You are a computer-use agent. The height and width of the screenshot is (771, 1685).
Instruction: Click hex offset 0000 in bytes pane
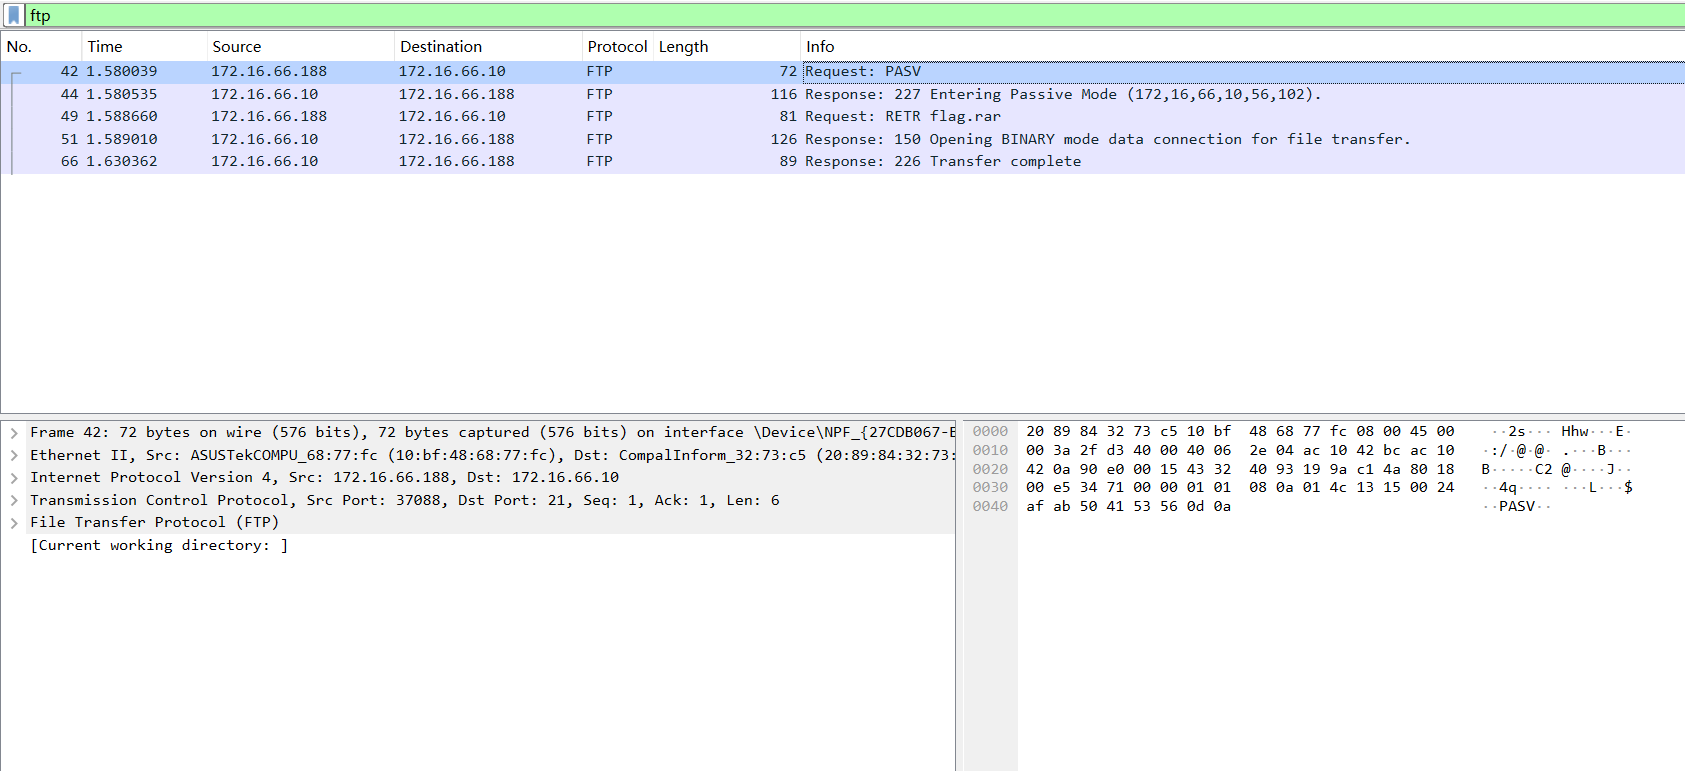coord(990,432)
